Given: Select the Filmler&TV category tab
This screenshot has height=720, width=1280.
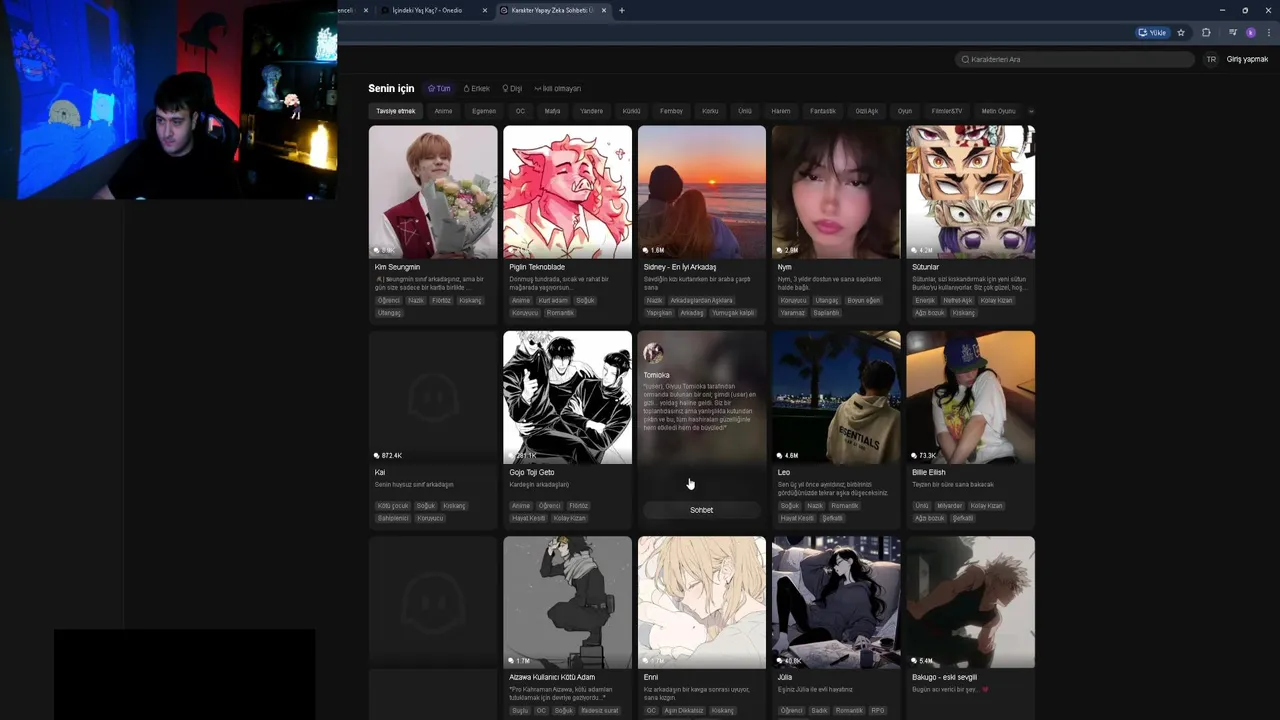Looking at the screenshot, I should point(947,111).
